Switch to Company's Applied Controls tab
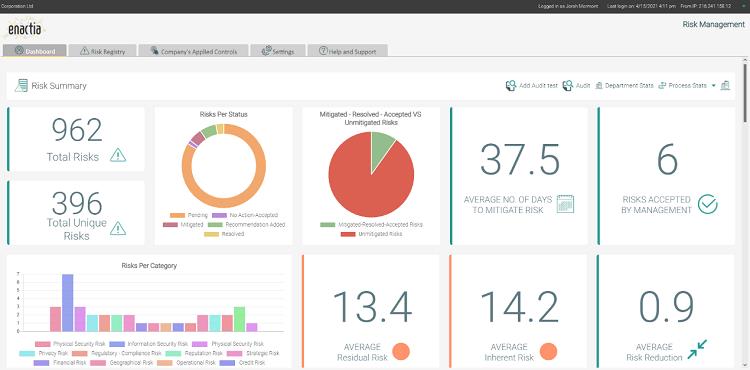This screenshot has height=370, width=750. (193, 51)
